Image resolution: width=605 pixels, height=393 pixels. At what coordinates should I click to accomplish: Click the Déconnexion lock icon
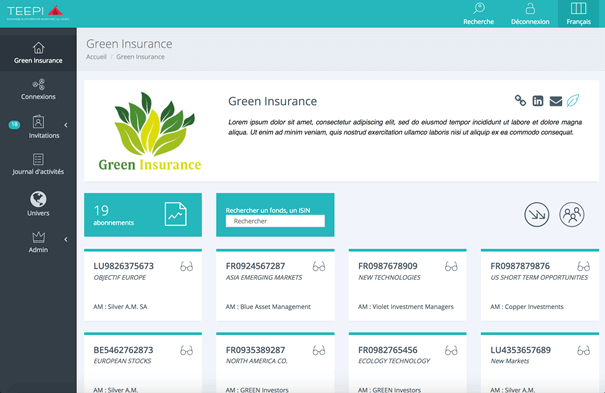coord(530,8)
